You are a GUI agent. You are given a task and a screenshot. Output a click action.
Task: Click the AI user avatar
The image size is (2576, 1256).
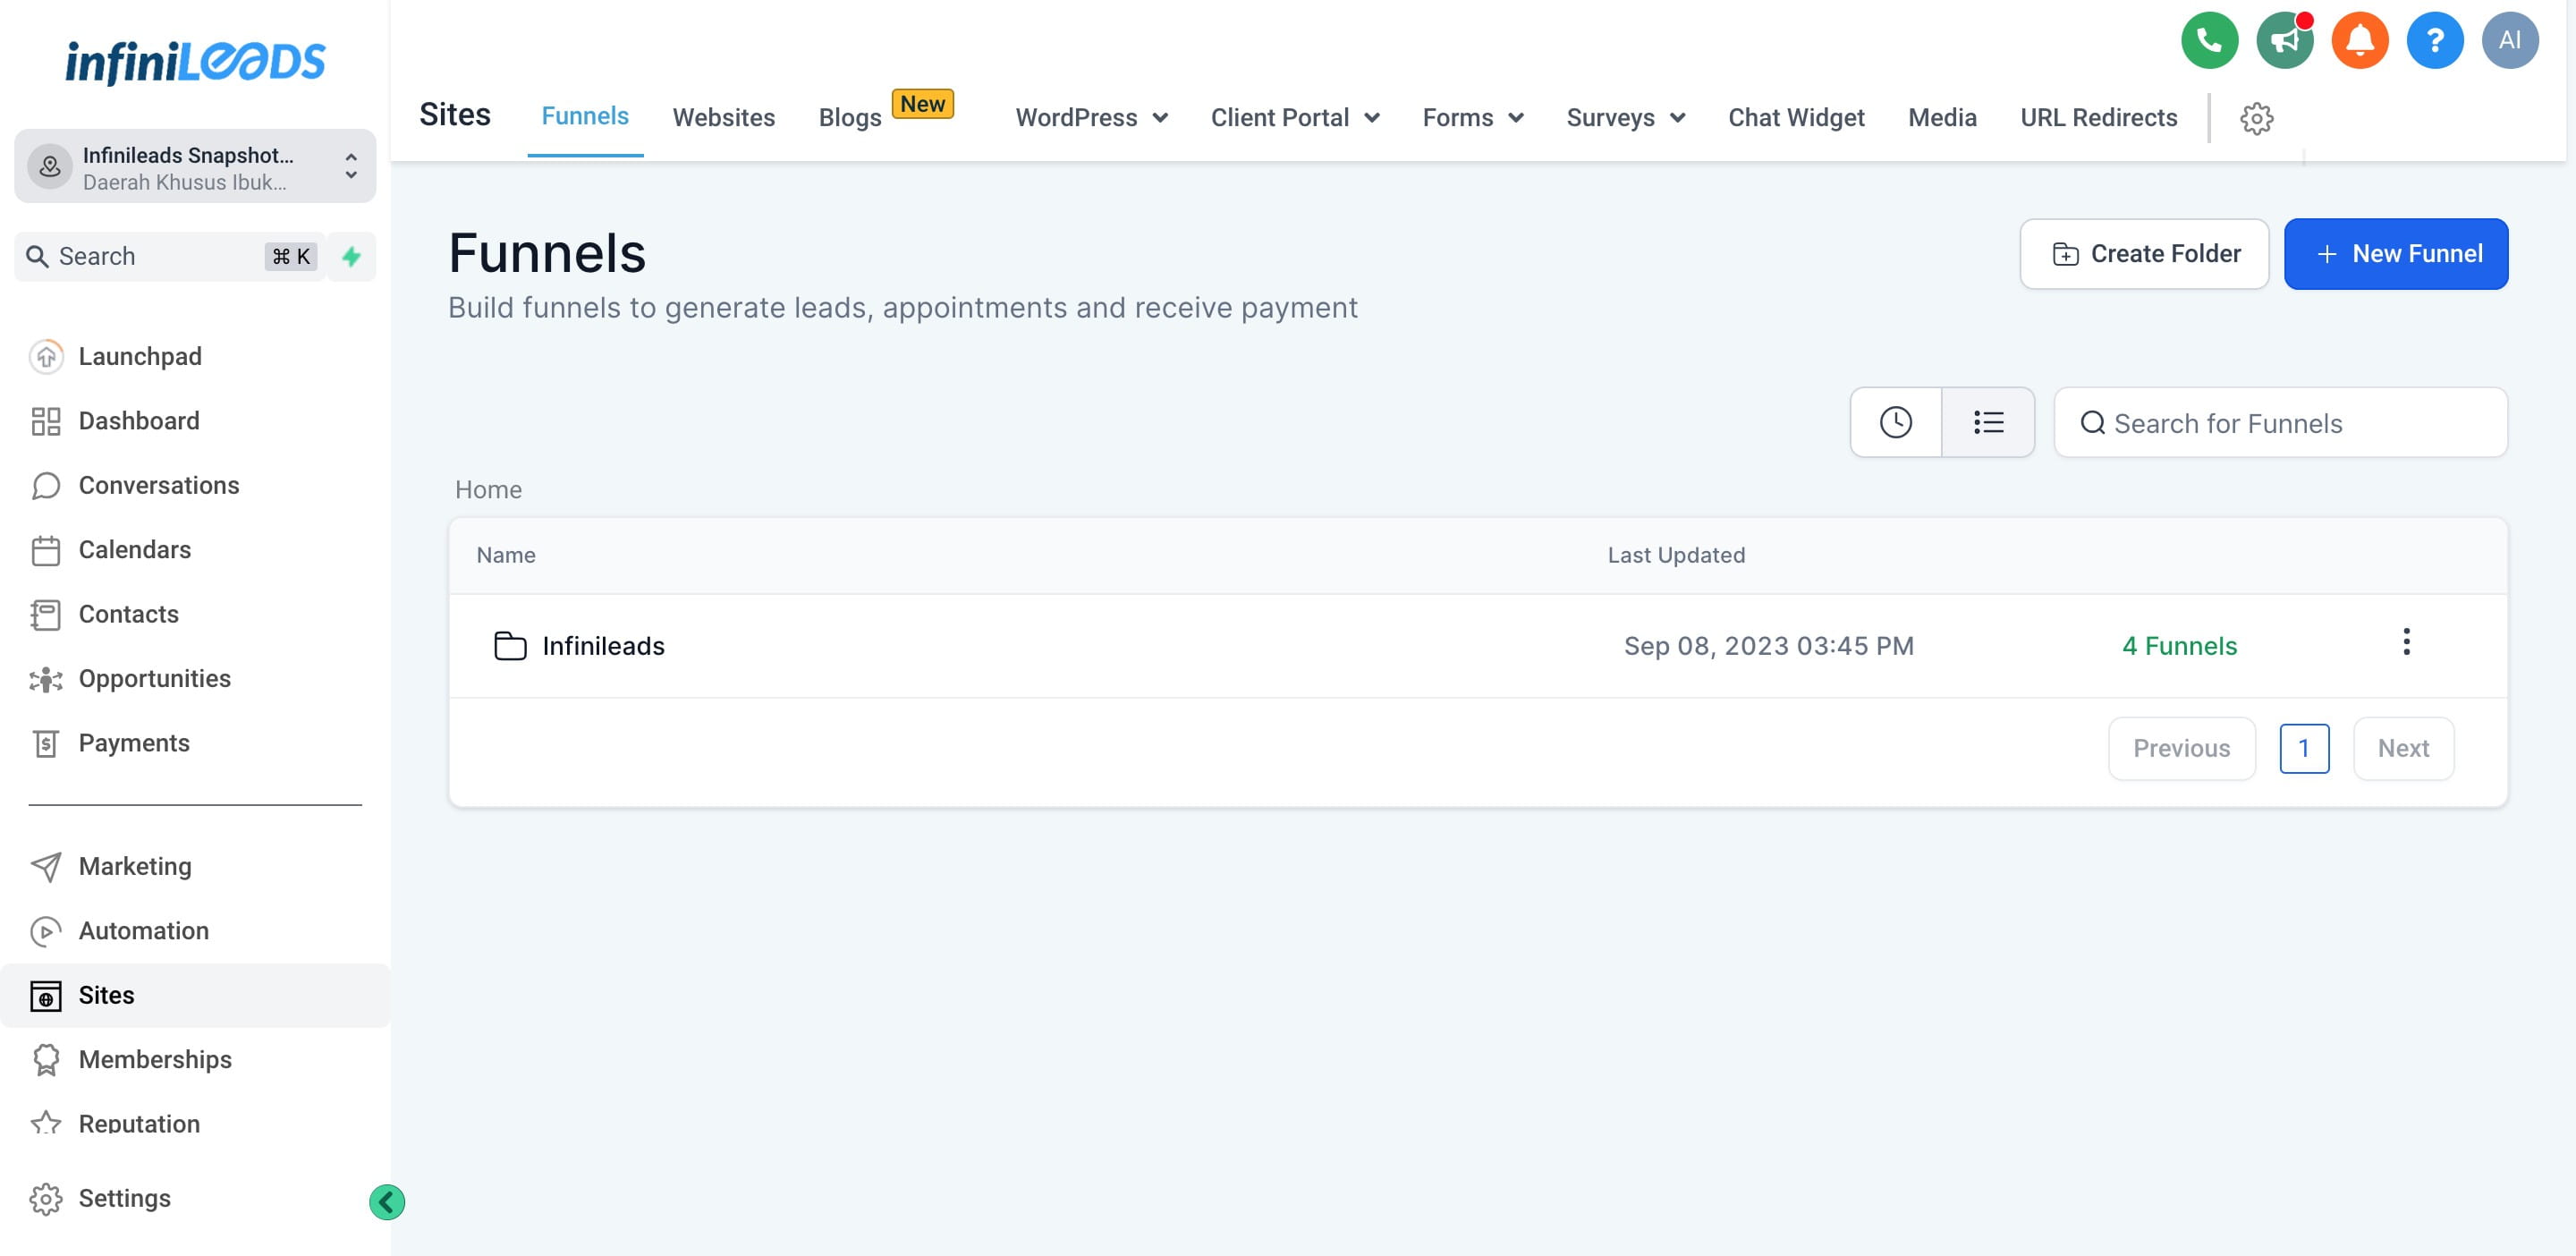[2509, 41]
